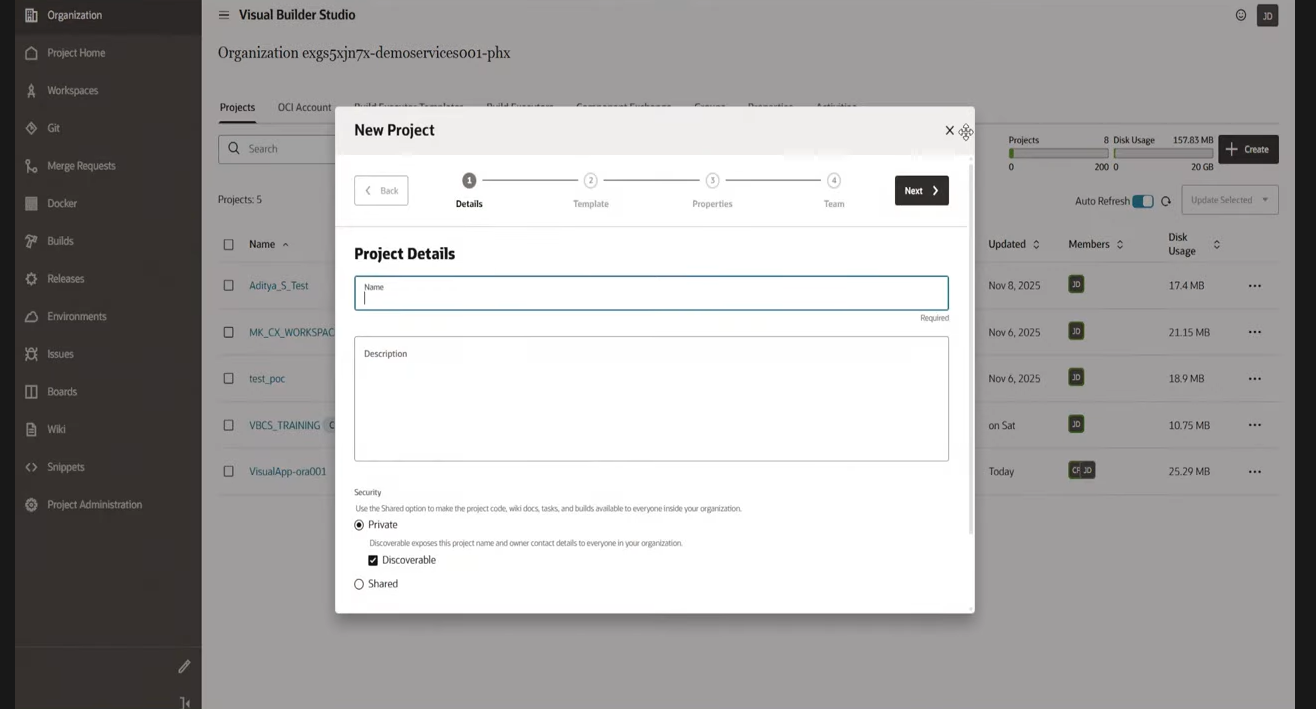Sort by the Name column arrow
This screenshot has width=1316, height=709.
click(285, 245)
